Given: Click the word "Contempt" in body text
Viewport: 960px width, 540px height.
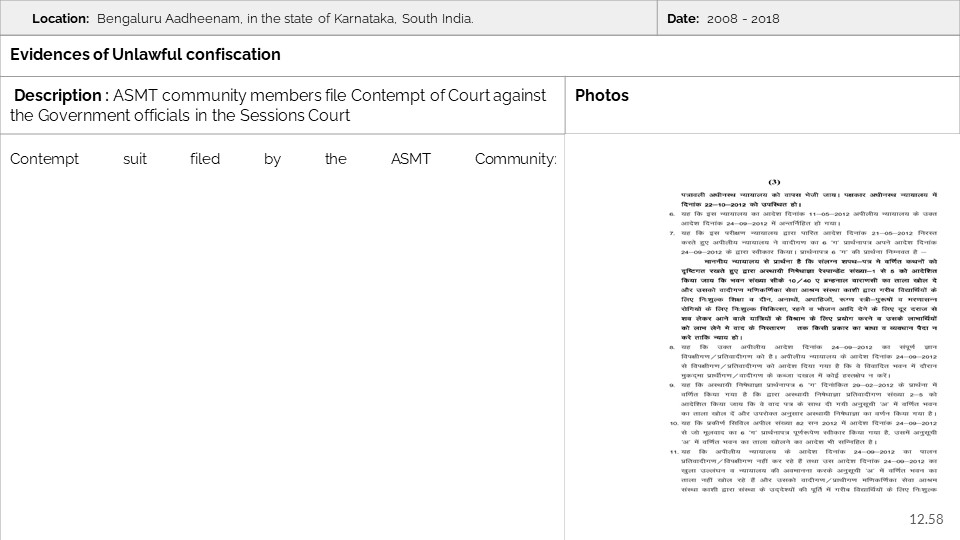Looking at the screenshot, I should pos(43,159).
